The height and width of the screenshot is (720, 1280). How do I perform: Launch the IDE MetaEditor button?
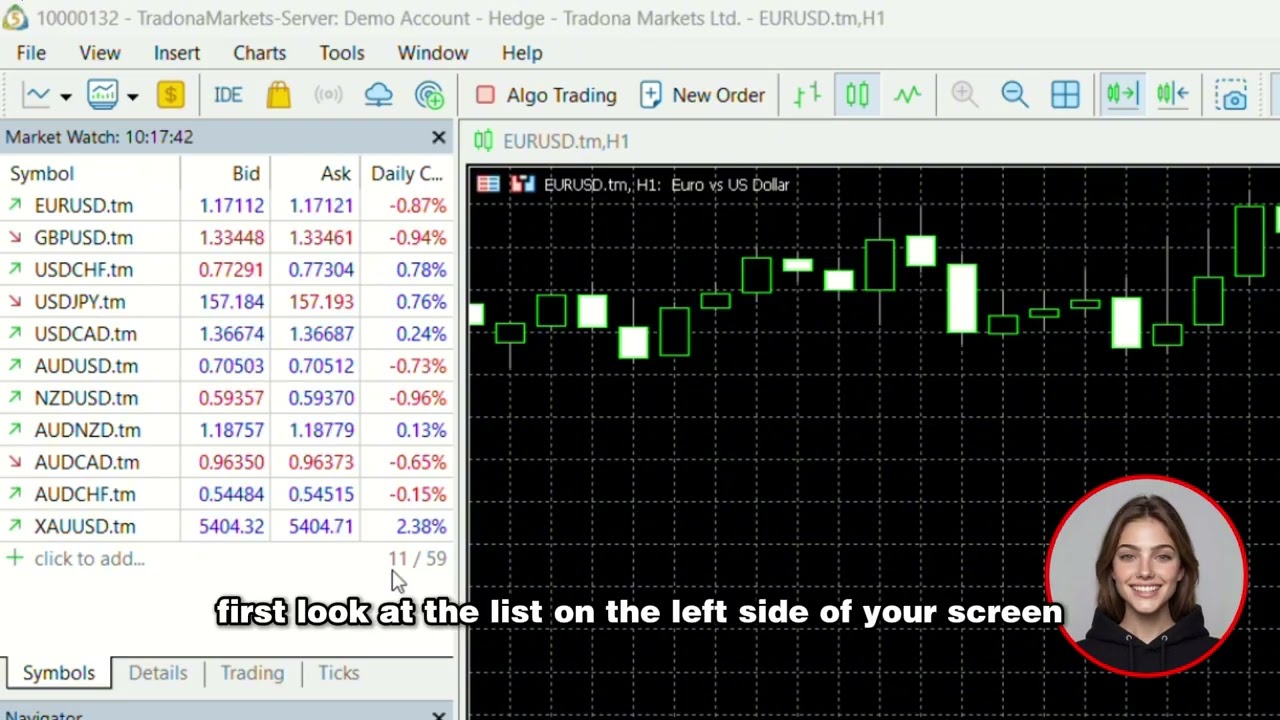[228, 95]
